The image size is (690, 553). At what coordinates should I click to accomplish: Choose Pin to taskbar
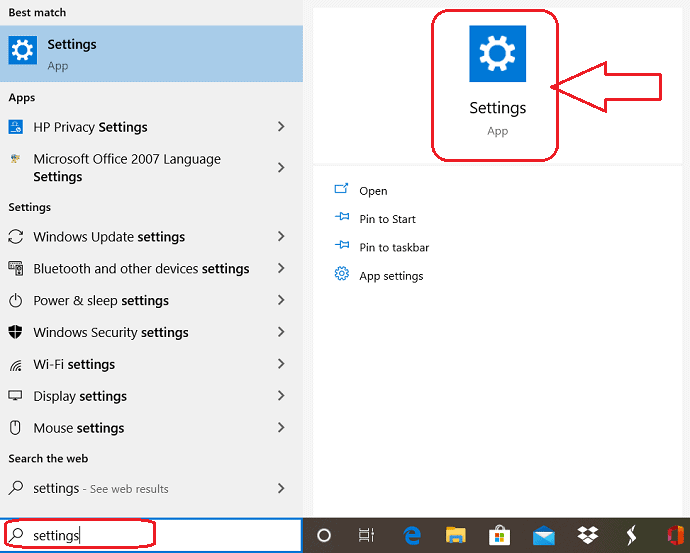(394, 247)
